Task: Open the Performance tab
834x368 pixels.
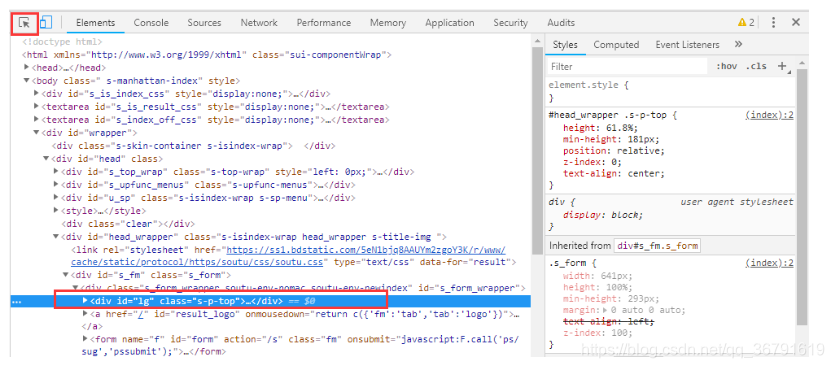Action: pos(324,22)
